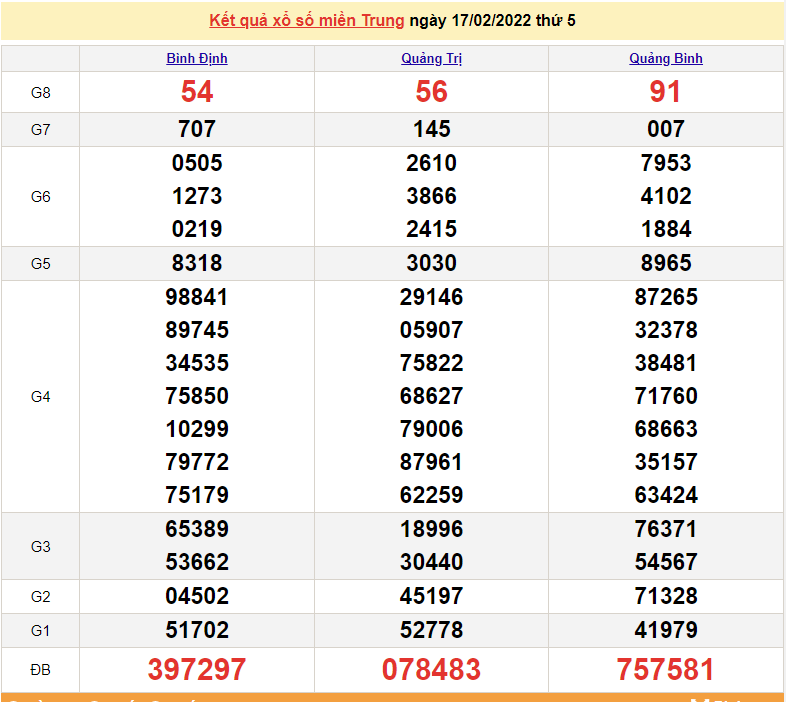Click special prize number 397297

pos(197,669)
